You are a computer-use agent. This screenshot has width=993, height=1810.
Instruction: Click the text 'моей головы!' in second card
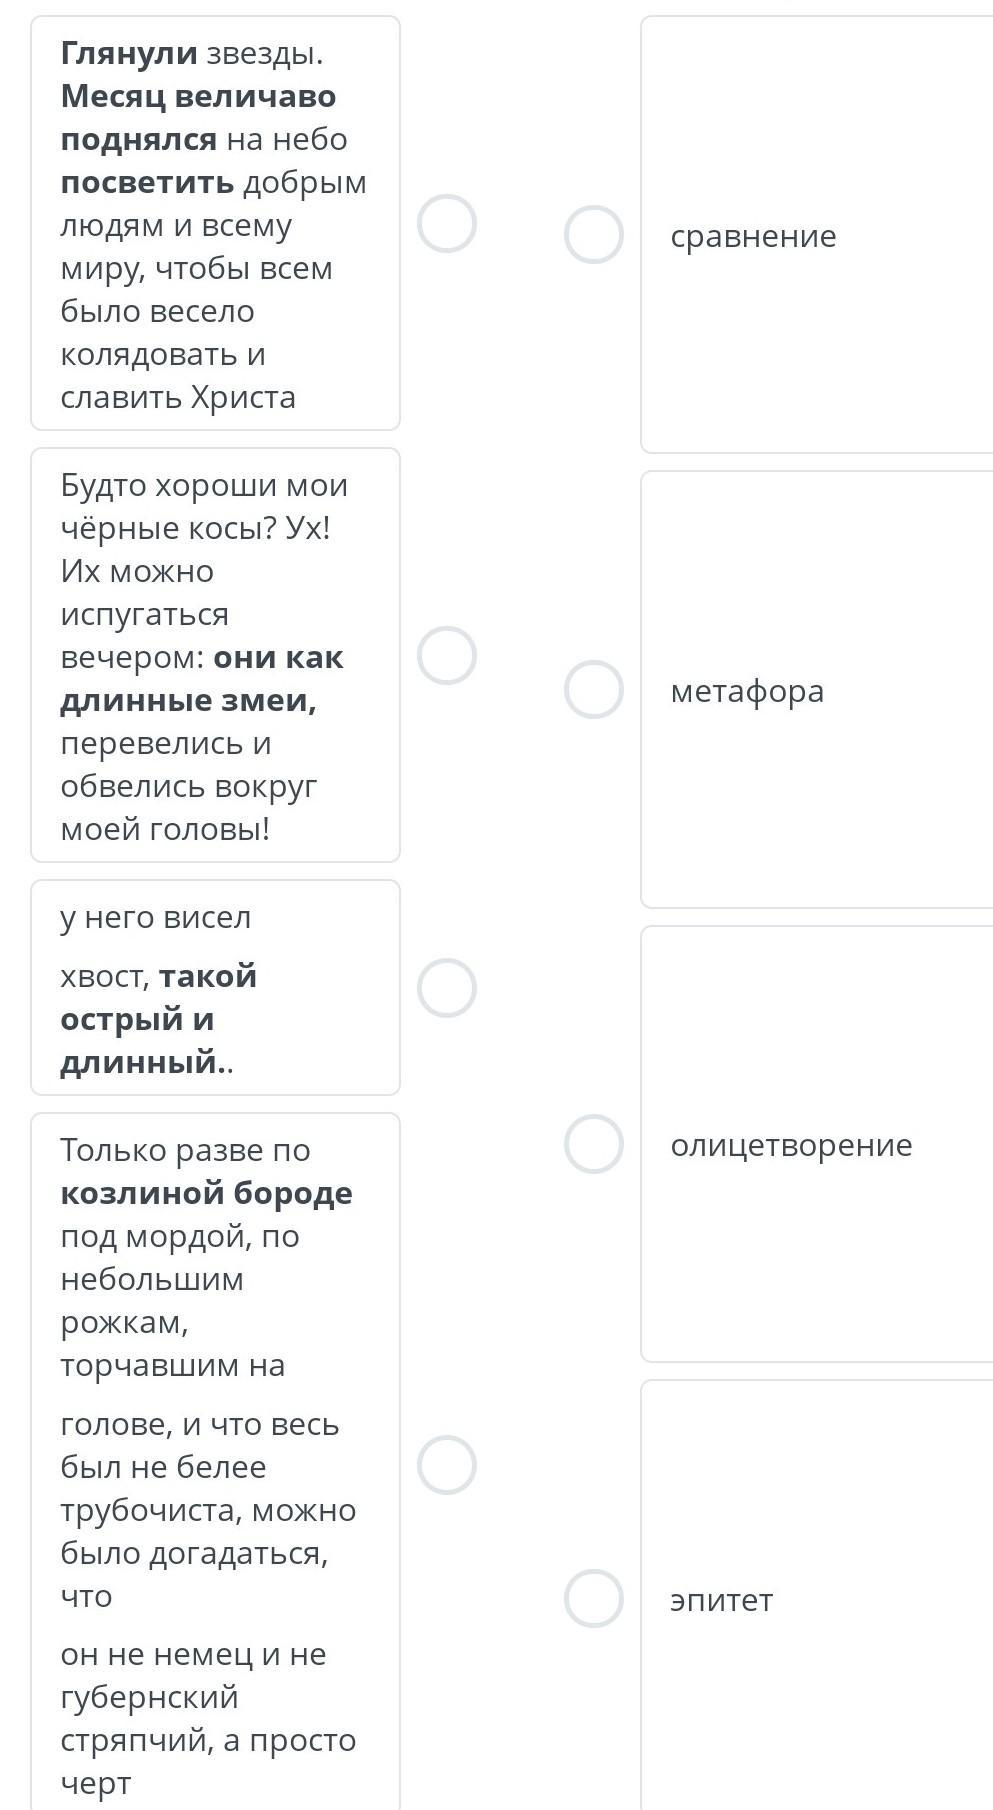(165, 829)
